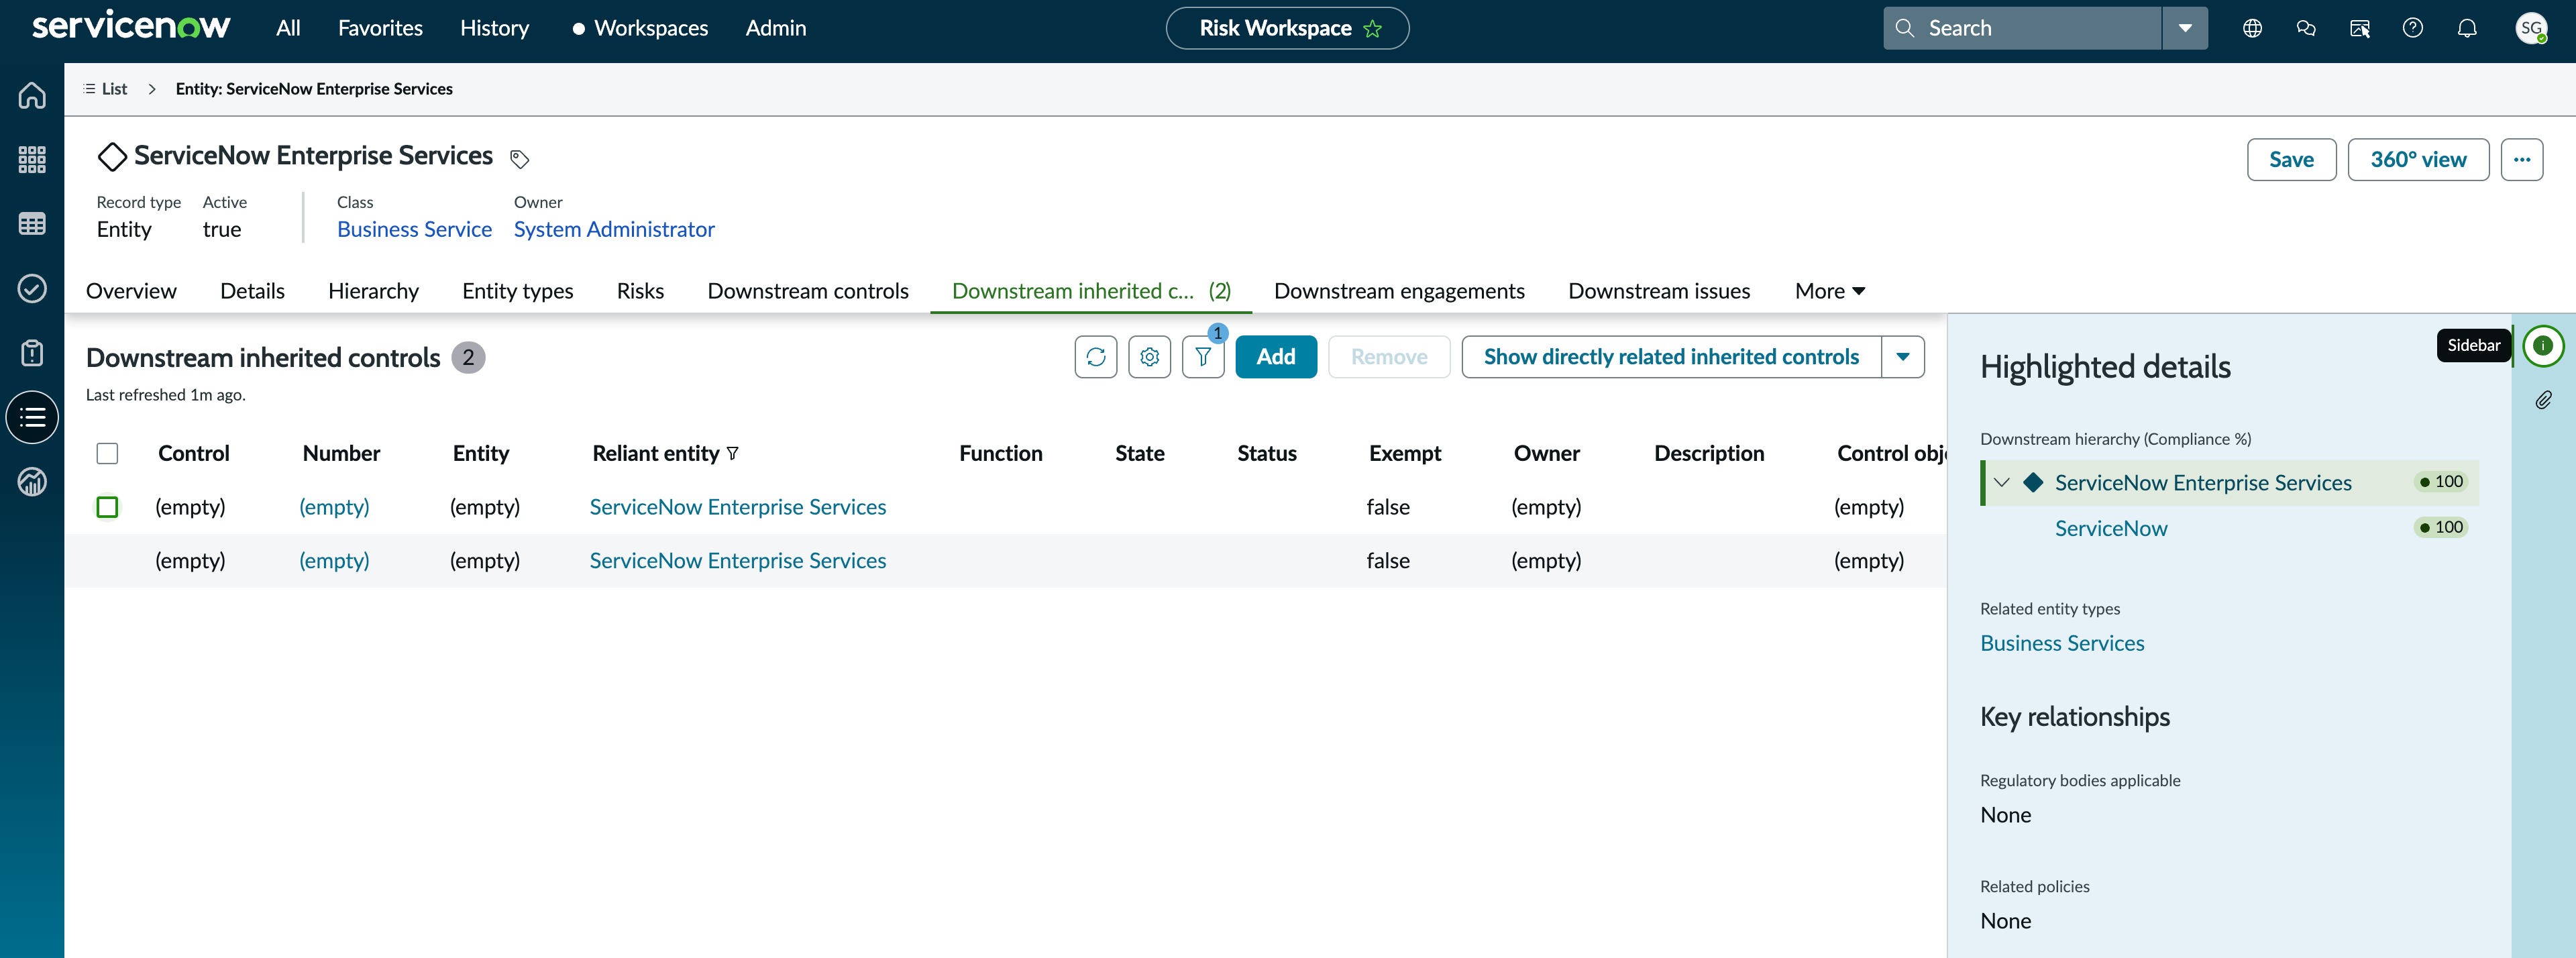This screenshot has width=2576, height=958.
Task: Sort by the Control column header
Action: (194, 454)
